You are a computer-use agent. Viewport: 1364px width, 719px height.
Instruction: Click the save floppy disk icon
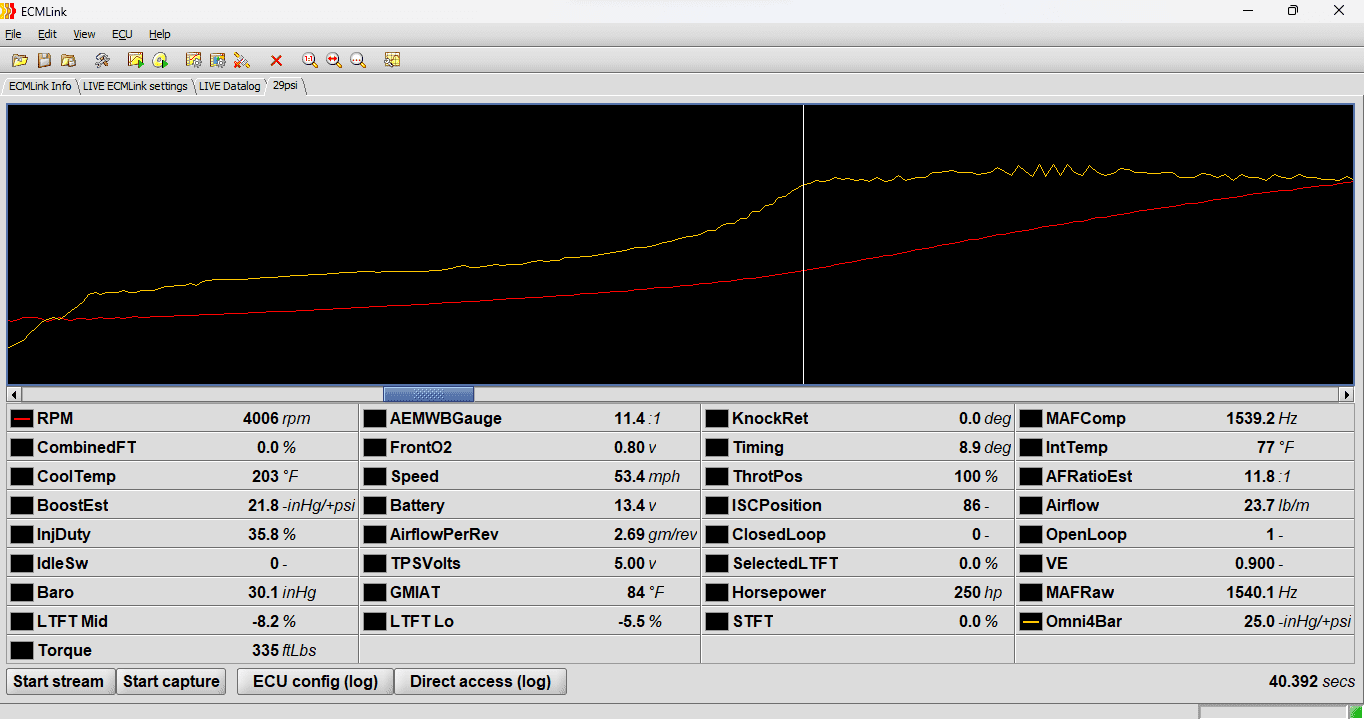pos(44,61)
